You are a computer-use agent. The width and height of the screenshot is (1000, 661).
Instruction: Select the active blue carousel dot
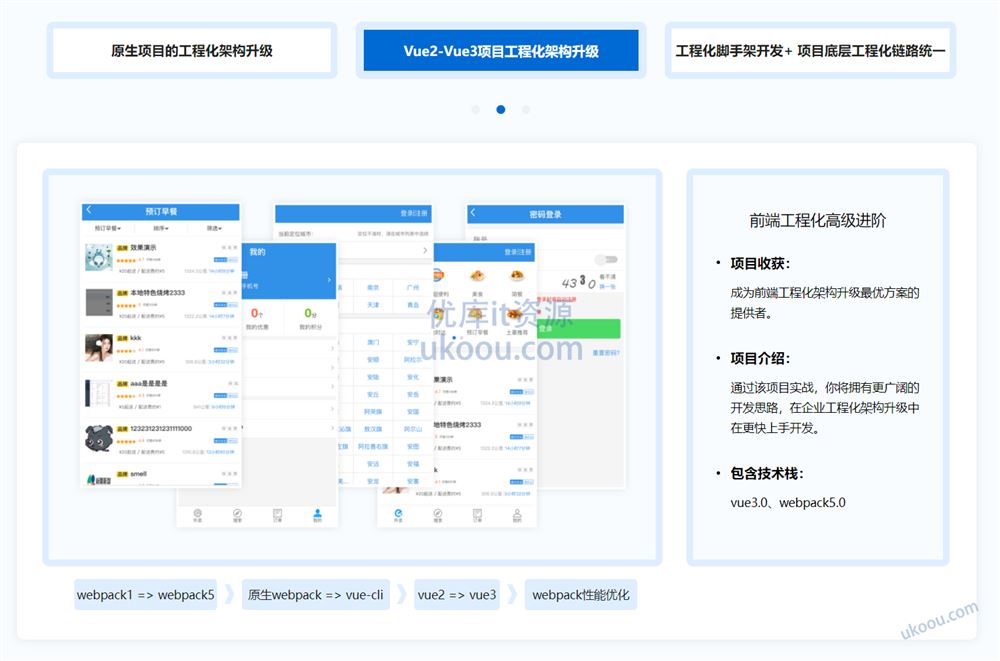click(501, 110)
